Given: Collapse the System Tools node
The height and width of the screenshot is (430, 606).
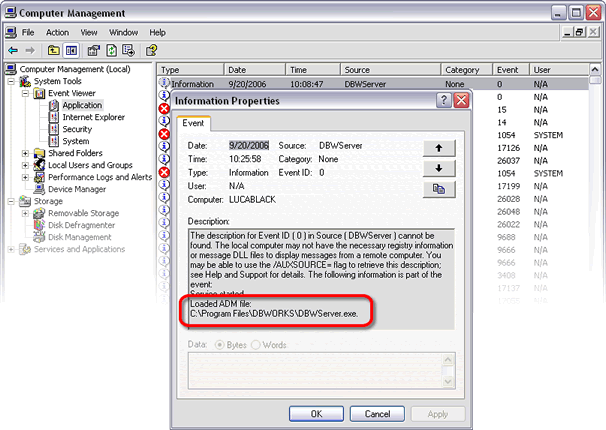Looking at the screenshot, I should [x=11, y=82].
